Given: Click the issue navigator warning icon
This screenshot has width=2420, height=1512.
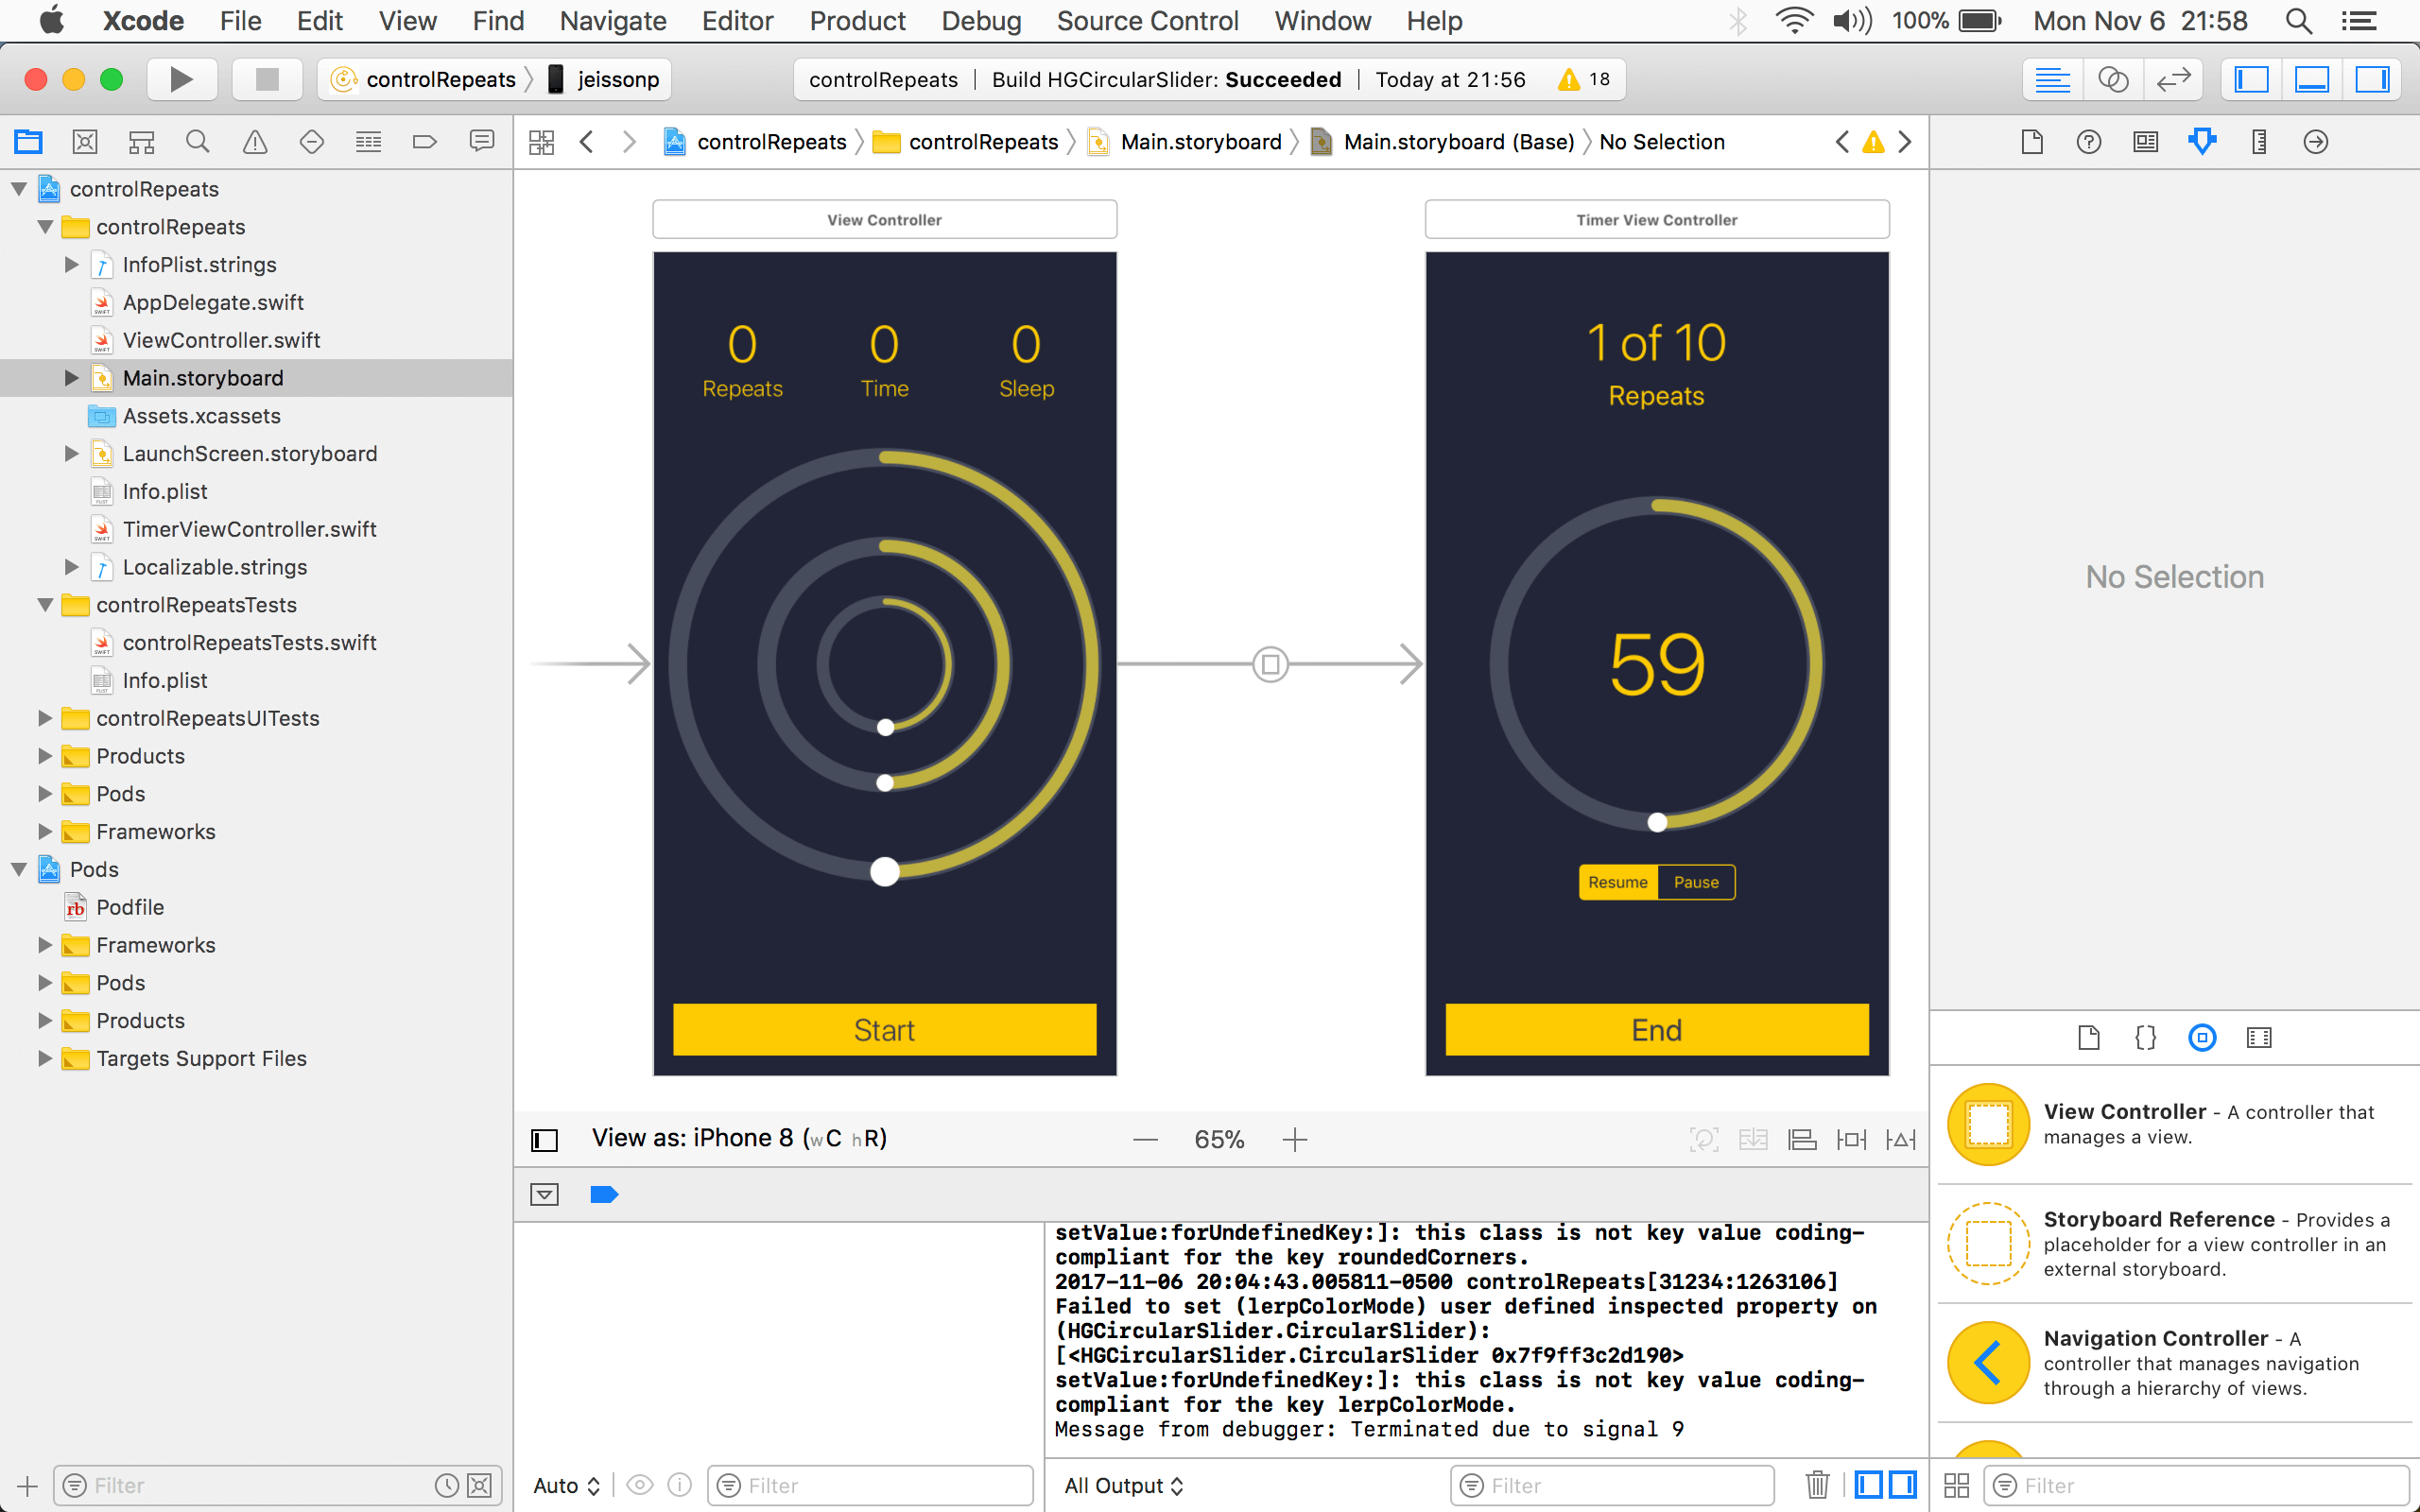Looking at the screenshot, I should tap(252, 139).
